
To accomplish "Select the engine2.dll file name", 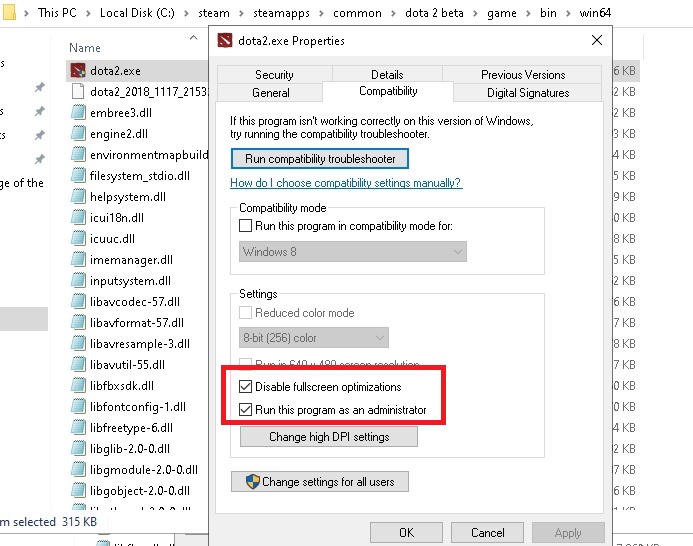I will (x=119, y=134).
